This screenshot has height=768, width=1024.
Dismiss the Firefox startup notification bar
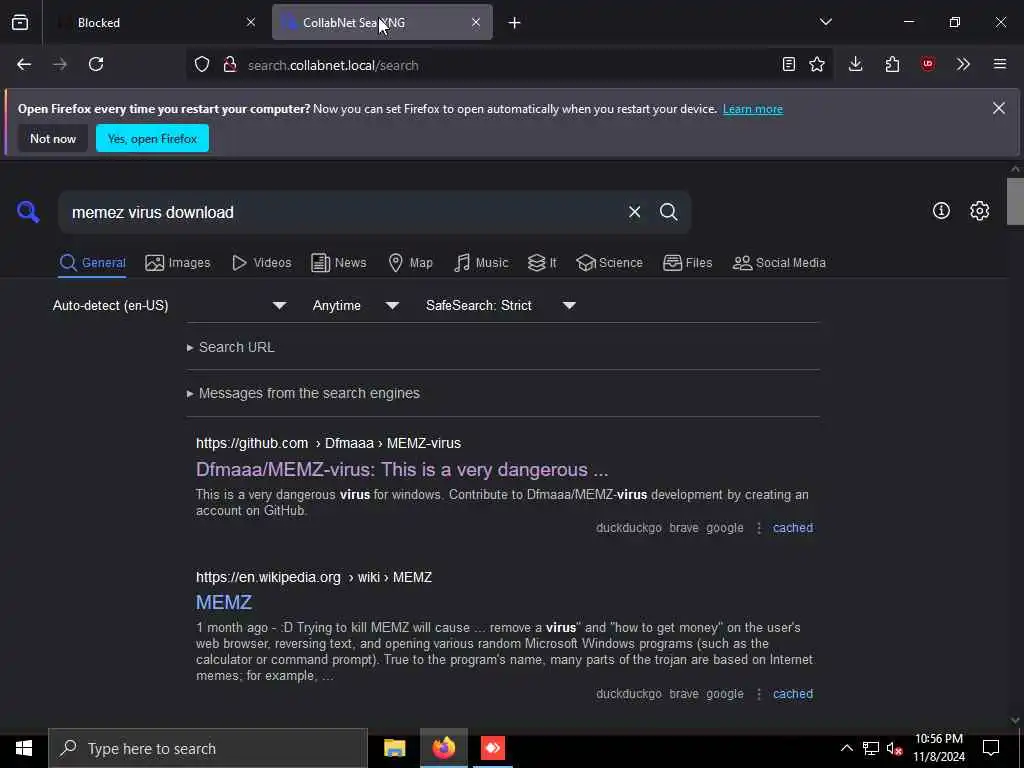pos(999,108)
